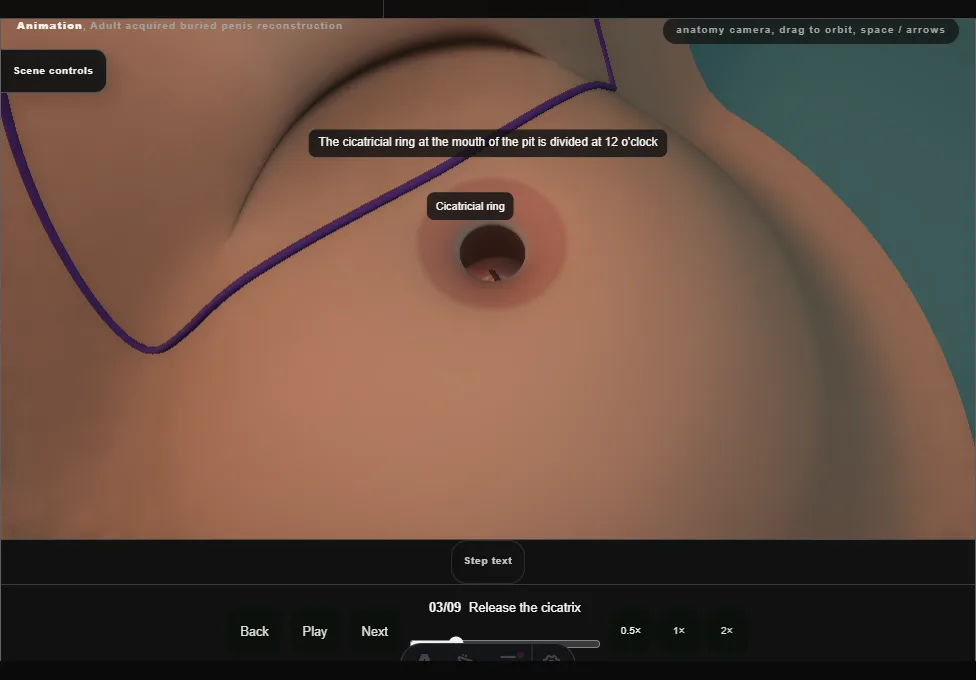976x680 pixels.
Task: Toggle the Step text button
Action: click(487, 561)
